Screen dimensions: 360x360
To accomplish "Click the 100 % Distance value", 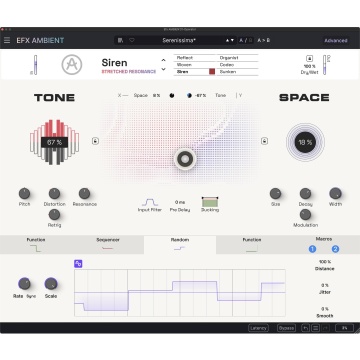I will click(325, 262).
